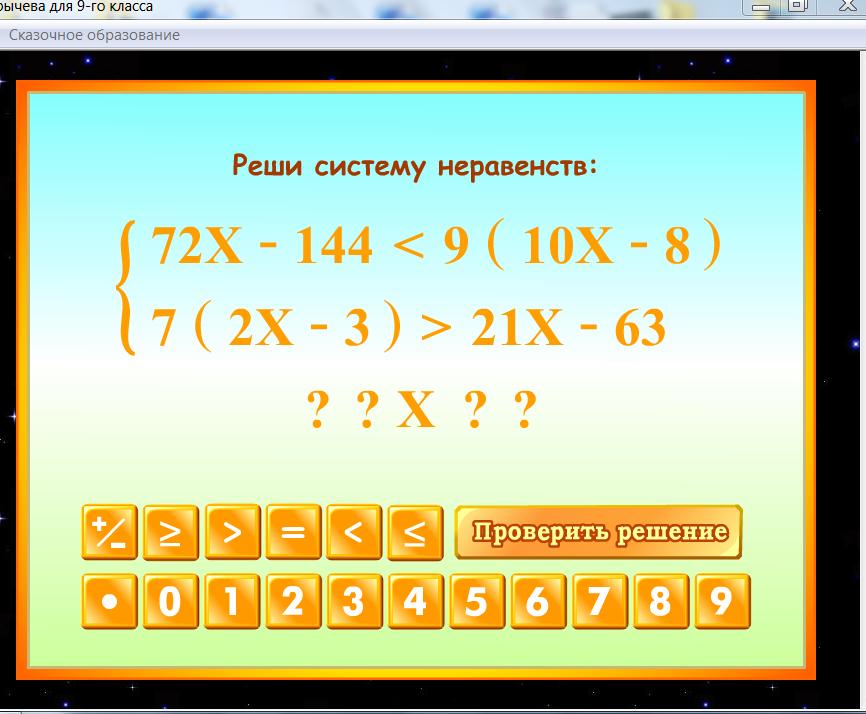Viewport: 866px width, 714px height.
Task: Click the Сказочное образование menu bar
Action: 94,35
